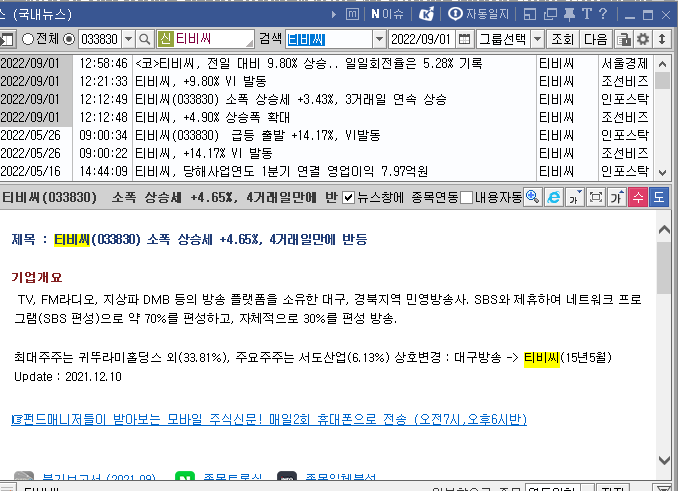
Task: Click the zoom-in magnifier icon in news bar
Action: tap(532, 198)
